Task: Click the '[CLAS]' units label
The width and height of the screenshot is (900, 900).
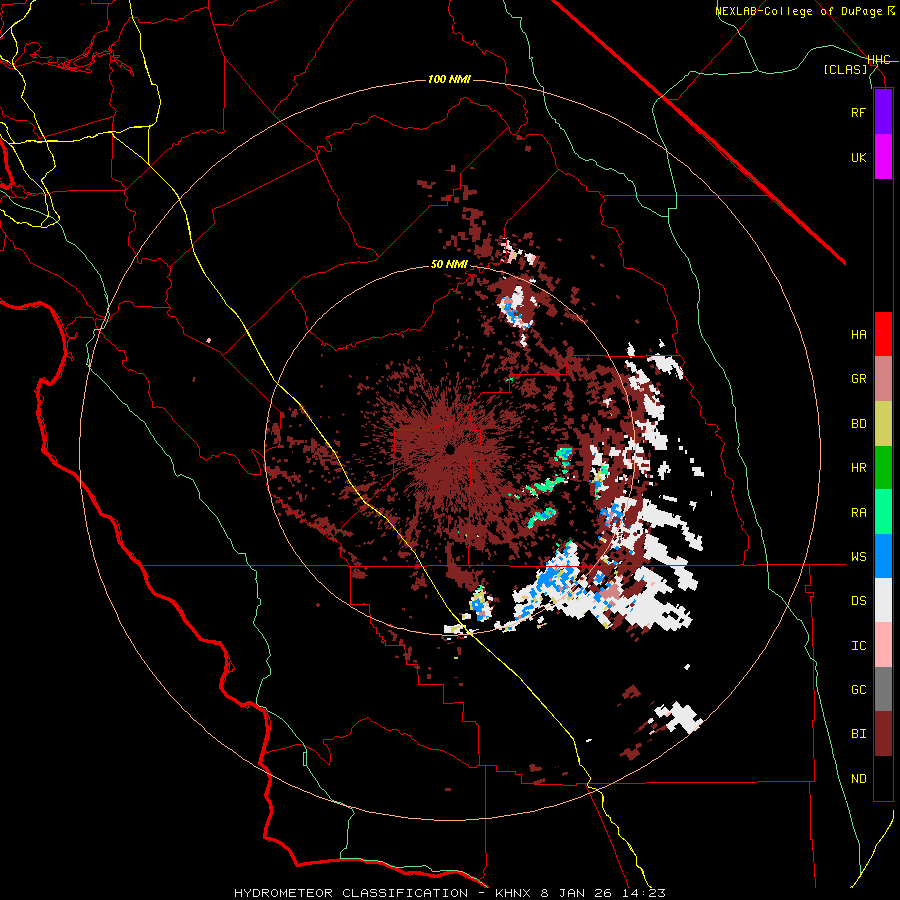Action: click(x=845, y=69)
